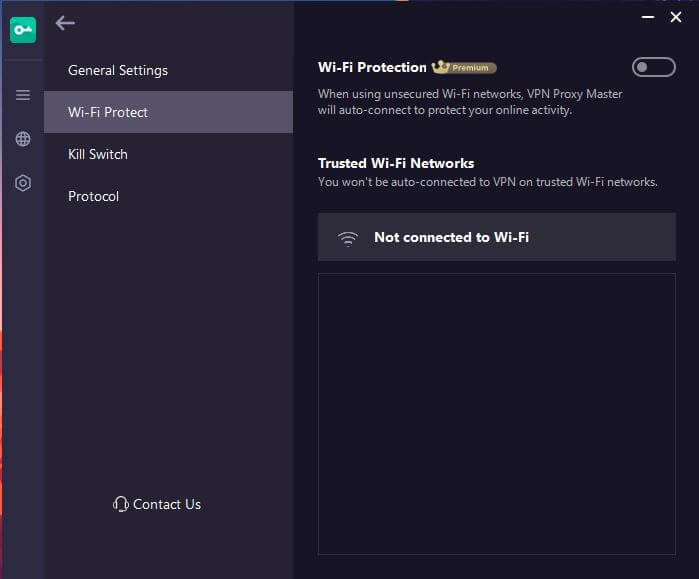This screenshot has width=699, height=579.
Task: Click the green VPN key logo icon
Action: pos(23,30)
